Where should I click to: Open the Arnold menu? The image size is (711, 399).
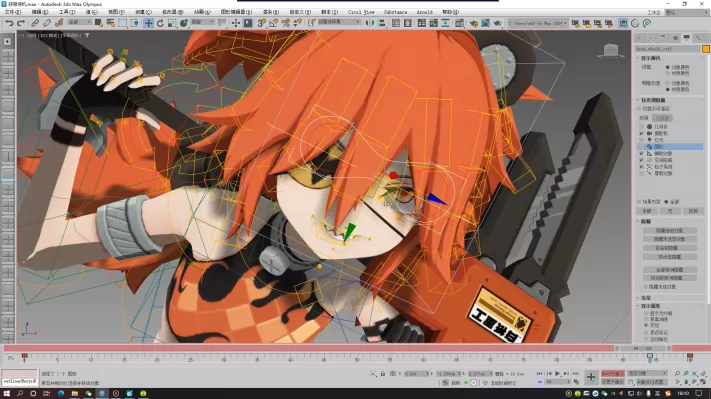click(x=424, y=12)
